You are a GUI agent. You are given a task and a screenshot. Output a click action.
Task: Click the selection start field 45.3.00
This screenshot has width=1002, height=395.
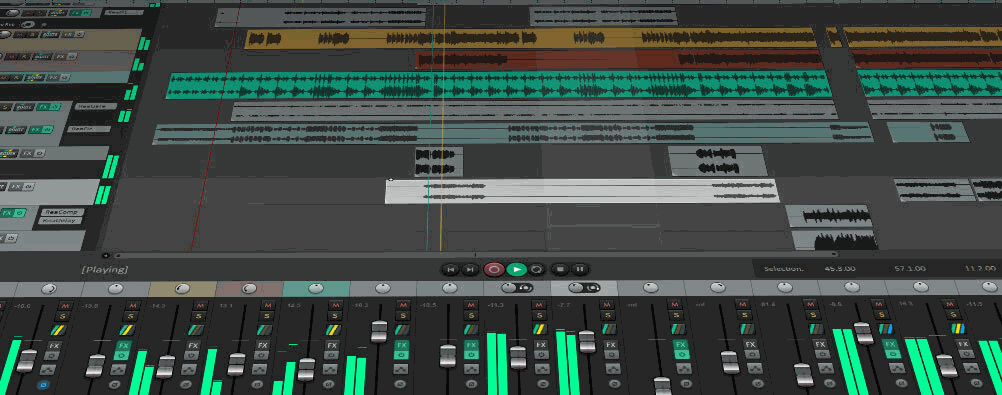840,269
